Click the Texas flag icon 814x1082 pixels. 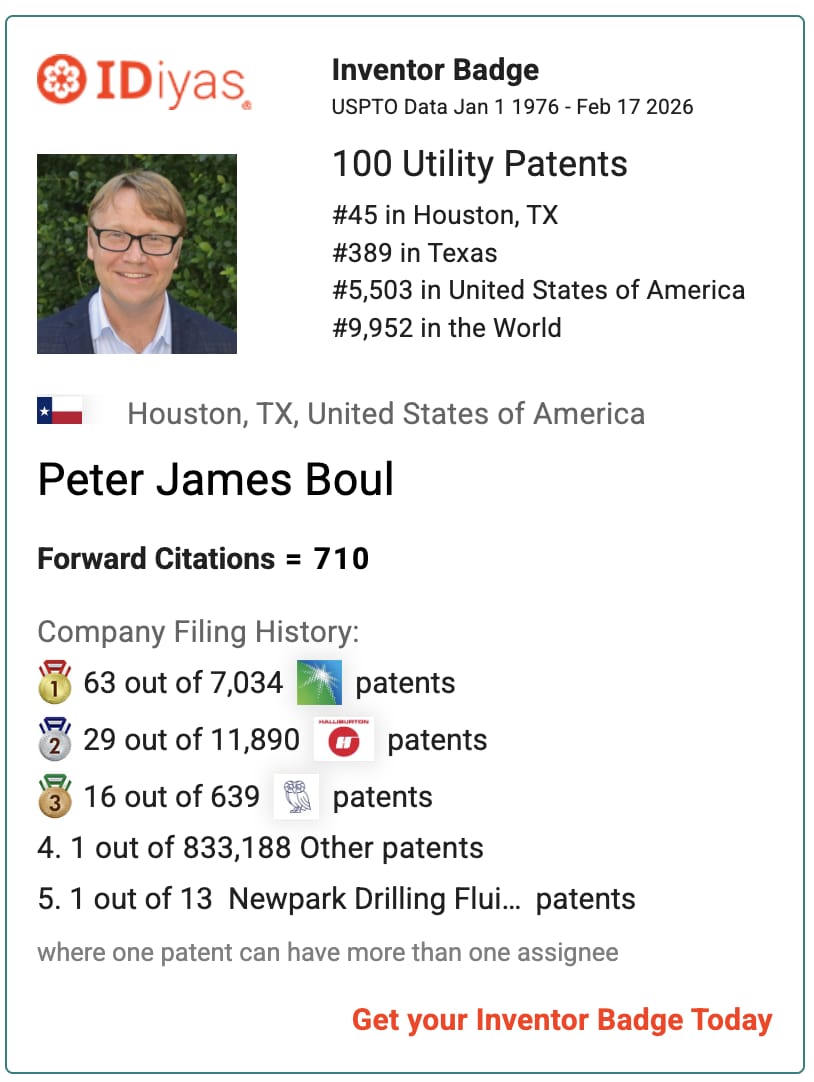point(59,411)
